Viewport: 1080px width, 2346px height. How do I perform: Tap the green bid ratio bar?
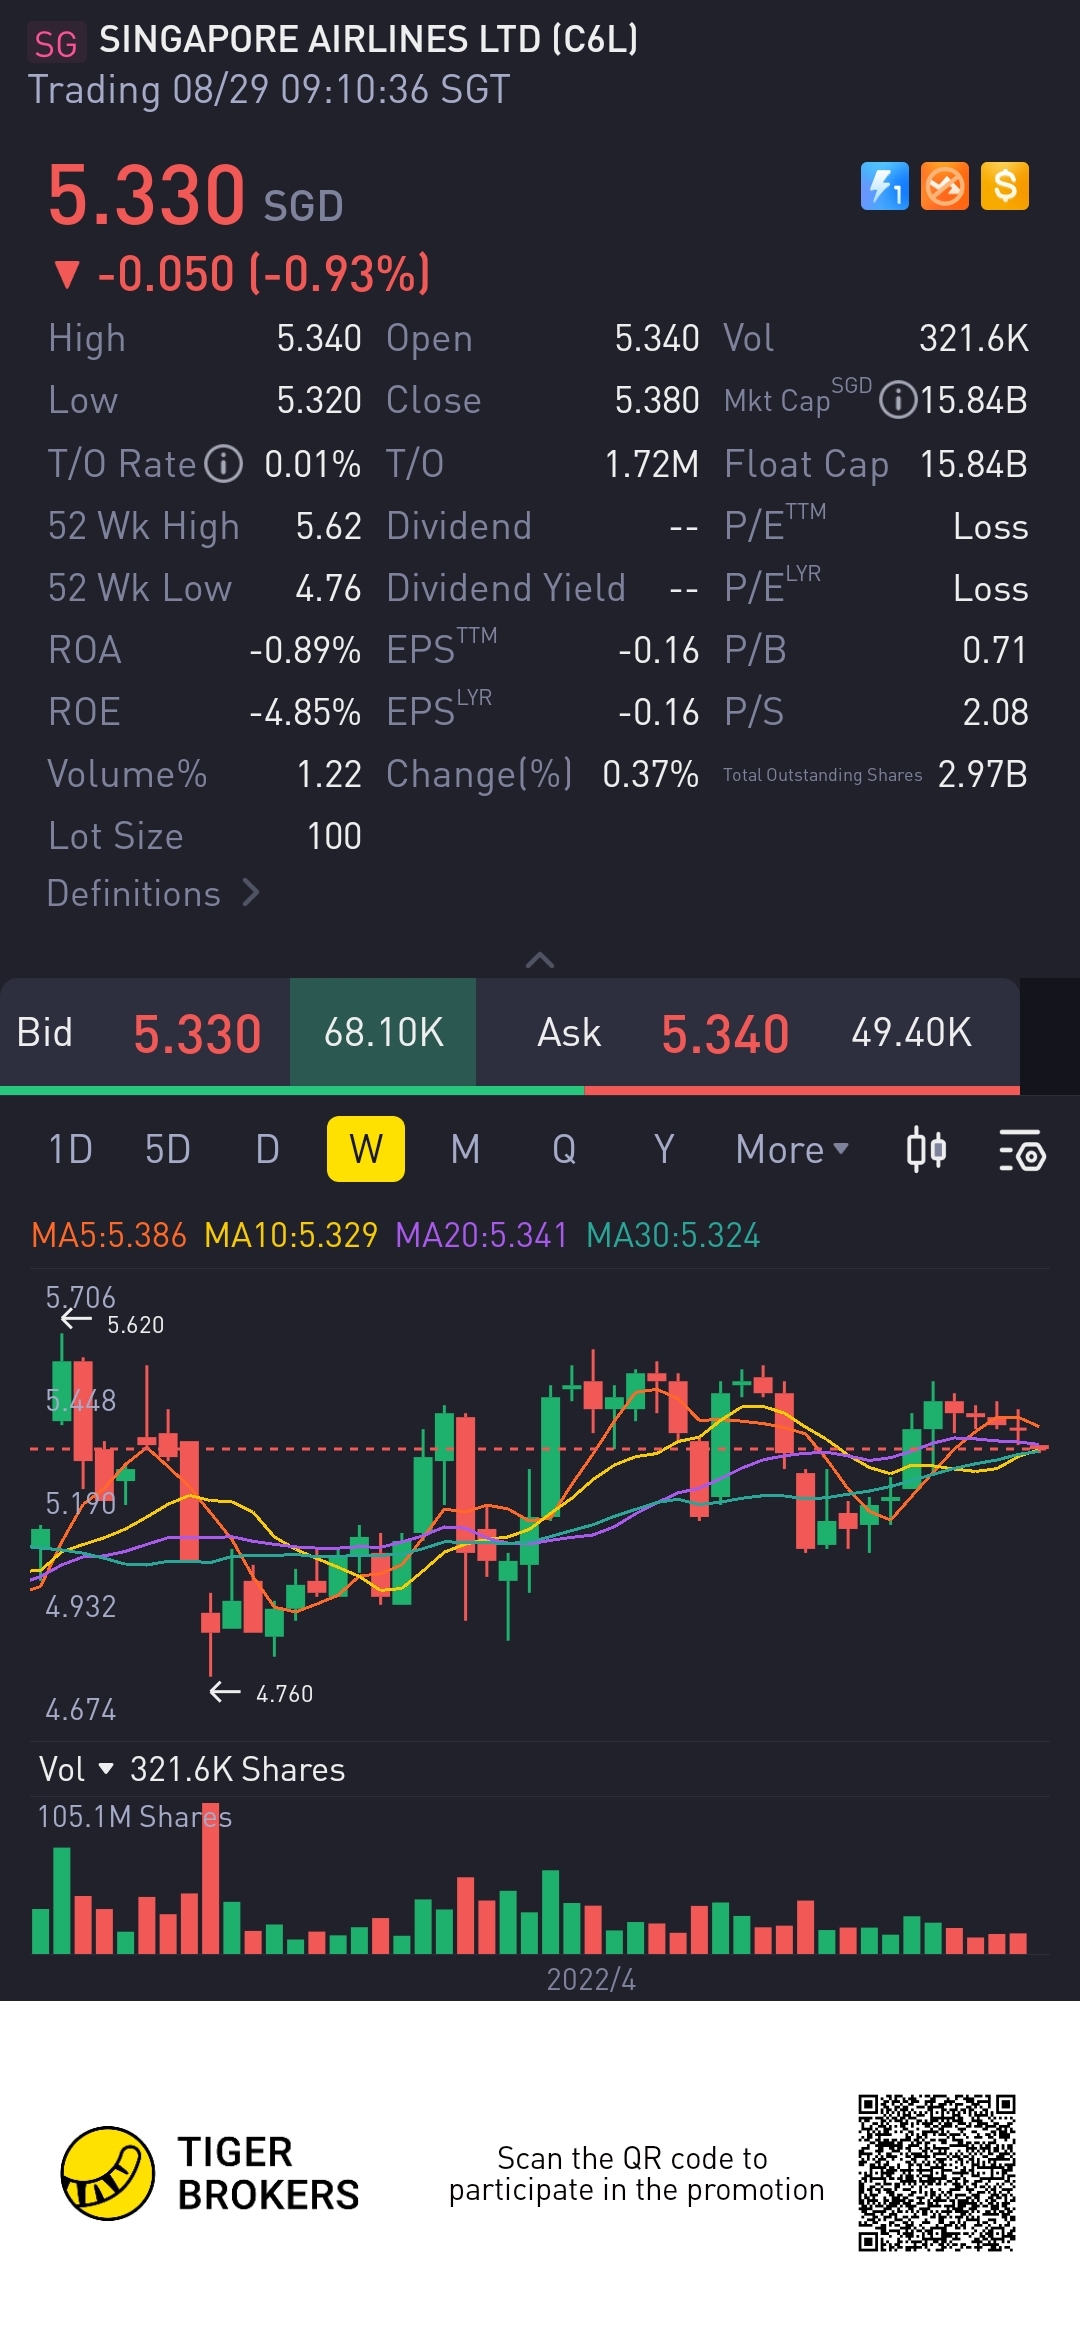point(292,1090)
